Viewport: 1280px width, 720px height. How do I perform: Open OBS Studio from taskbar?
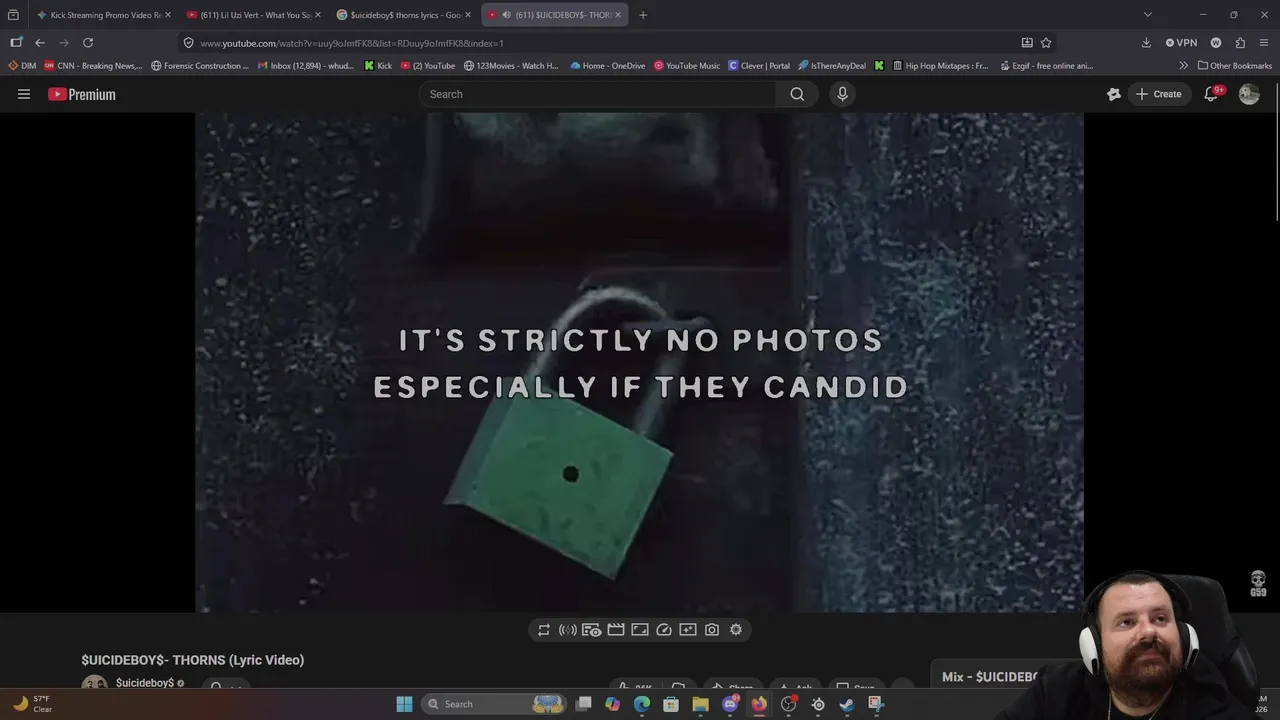click(789, 704)
